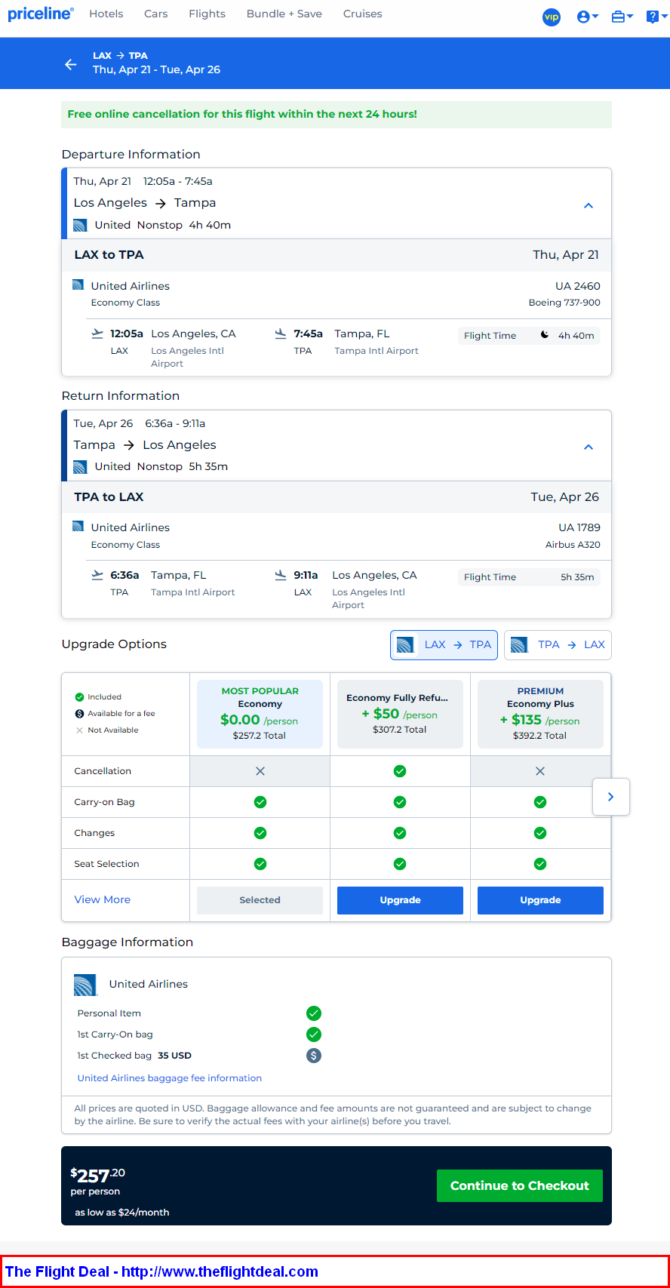Open the Bundle + Save menu item

284,14
